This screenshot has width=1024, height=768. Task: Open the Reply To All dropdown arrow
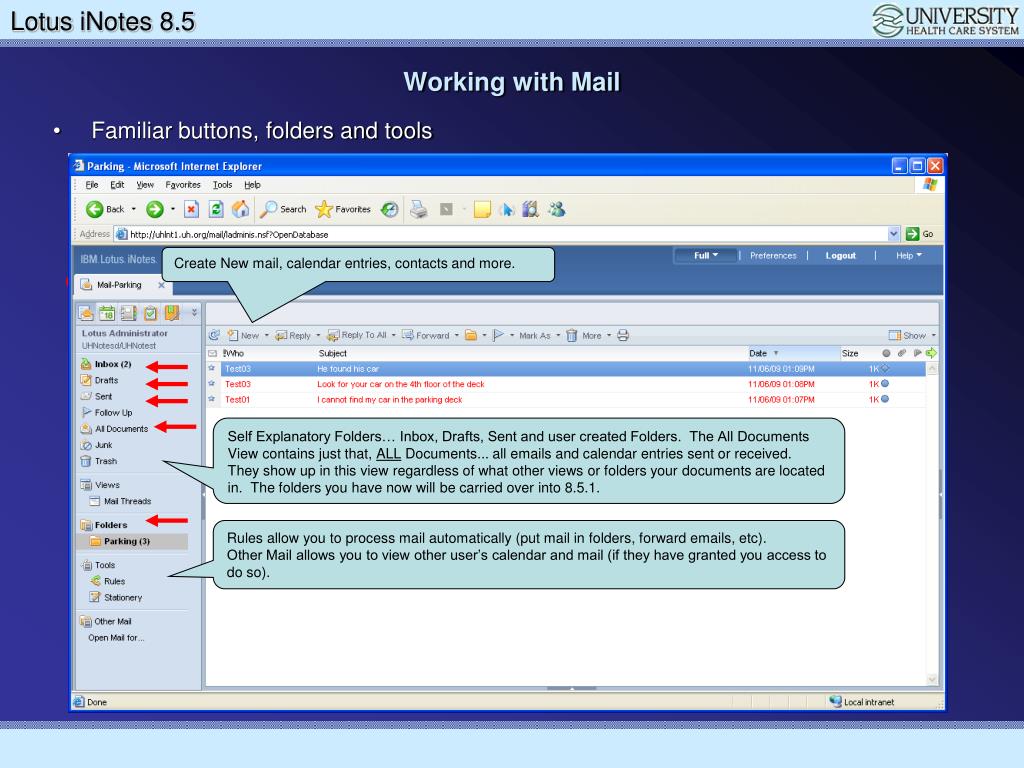394,336
